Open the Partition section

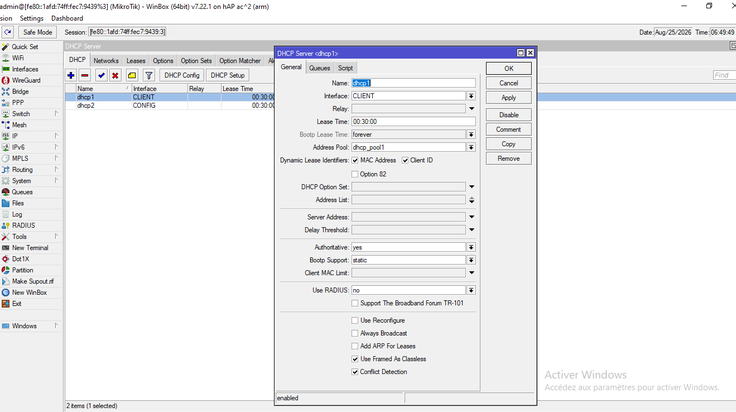point(23,270)
